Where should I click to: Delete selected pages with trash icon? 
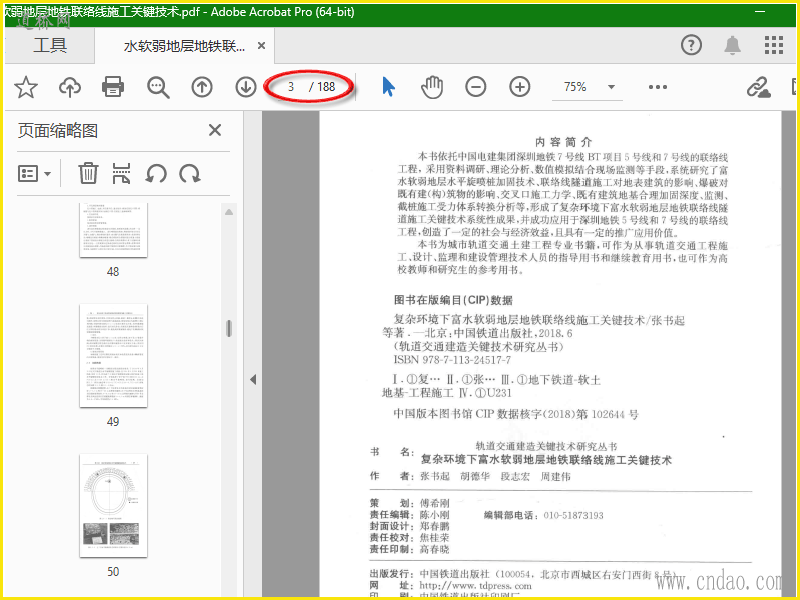[88, 173]
